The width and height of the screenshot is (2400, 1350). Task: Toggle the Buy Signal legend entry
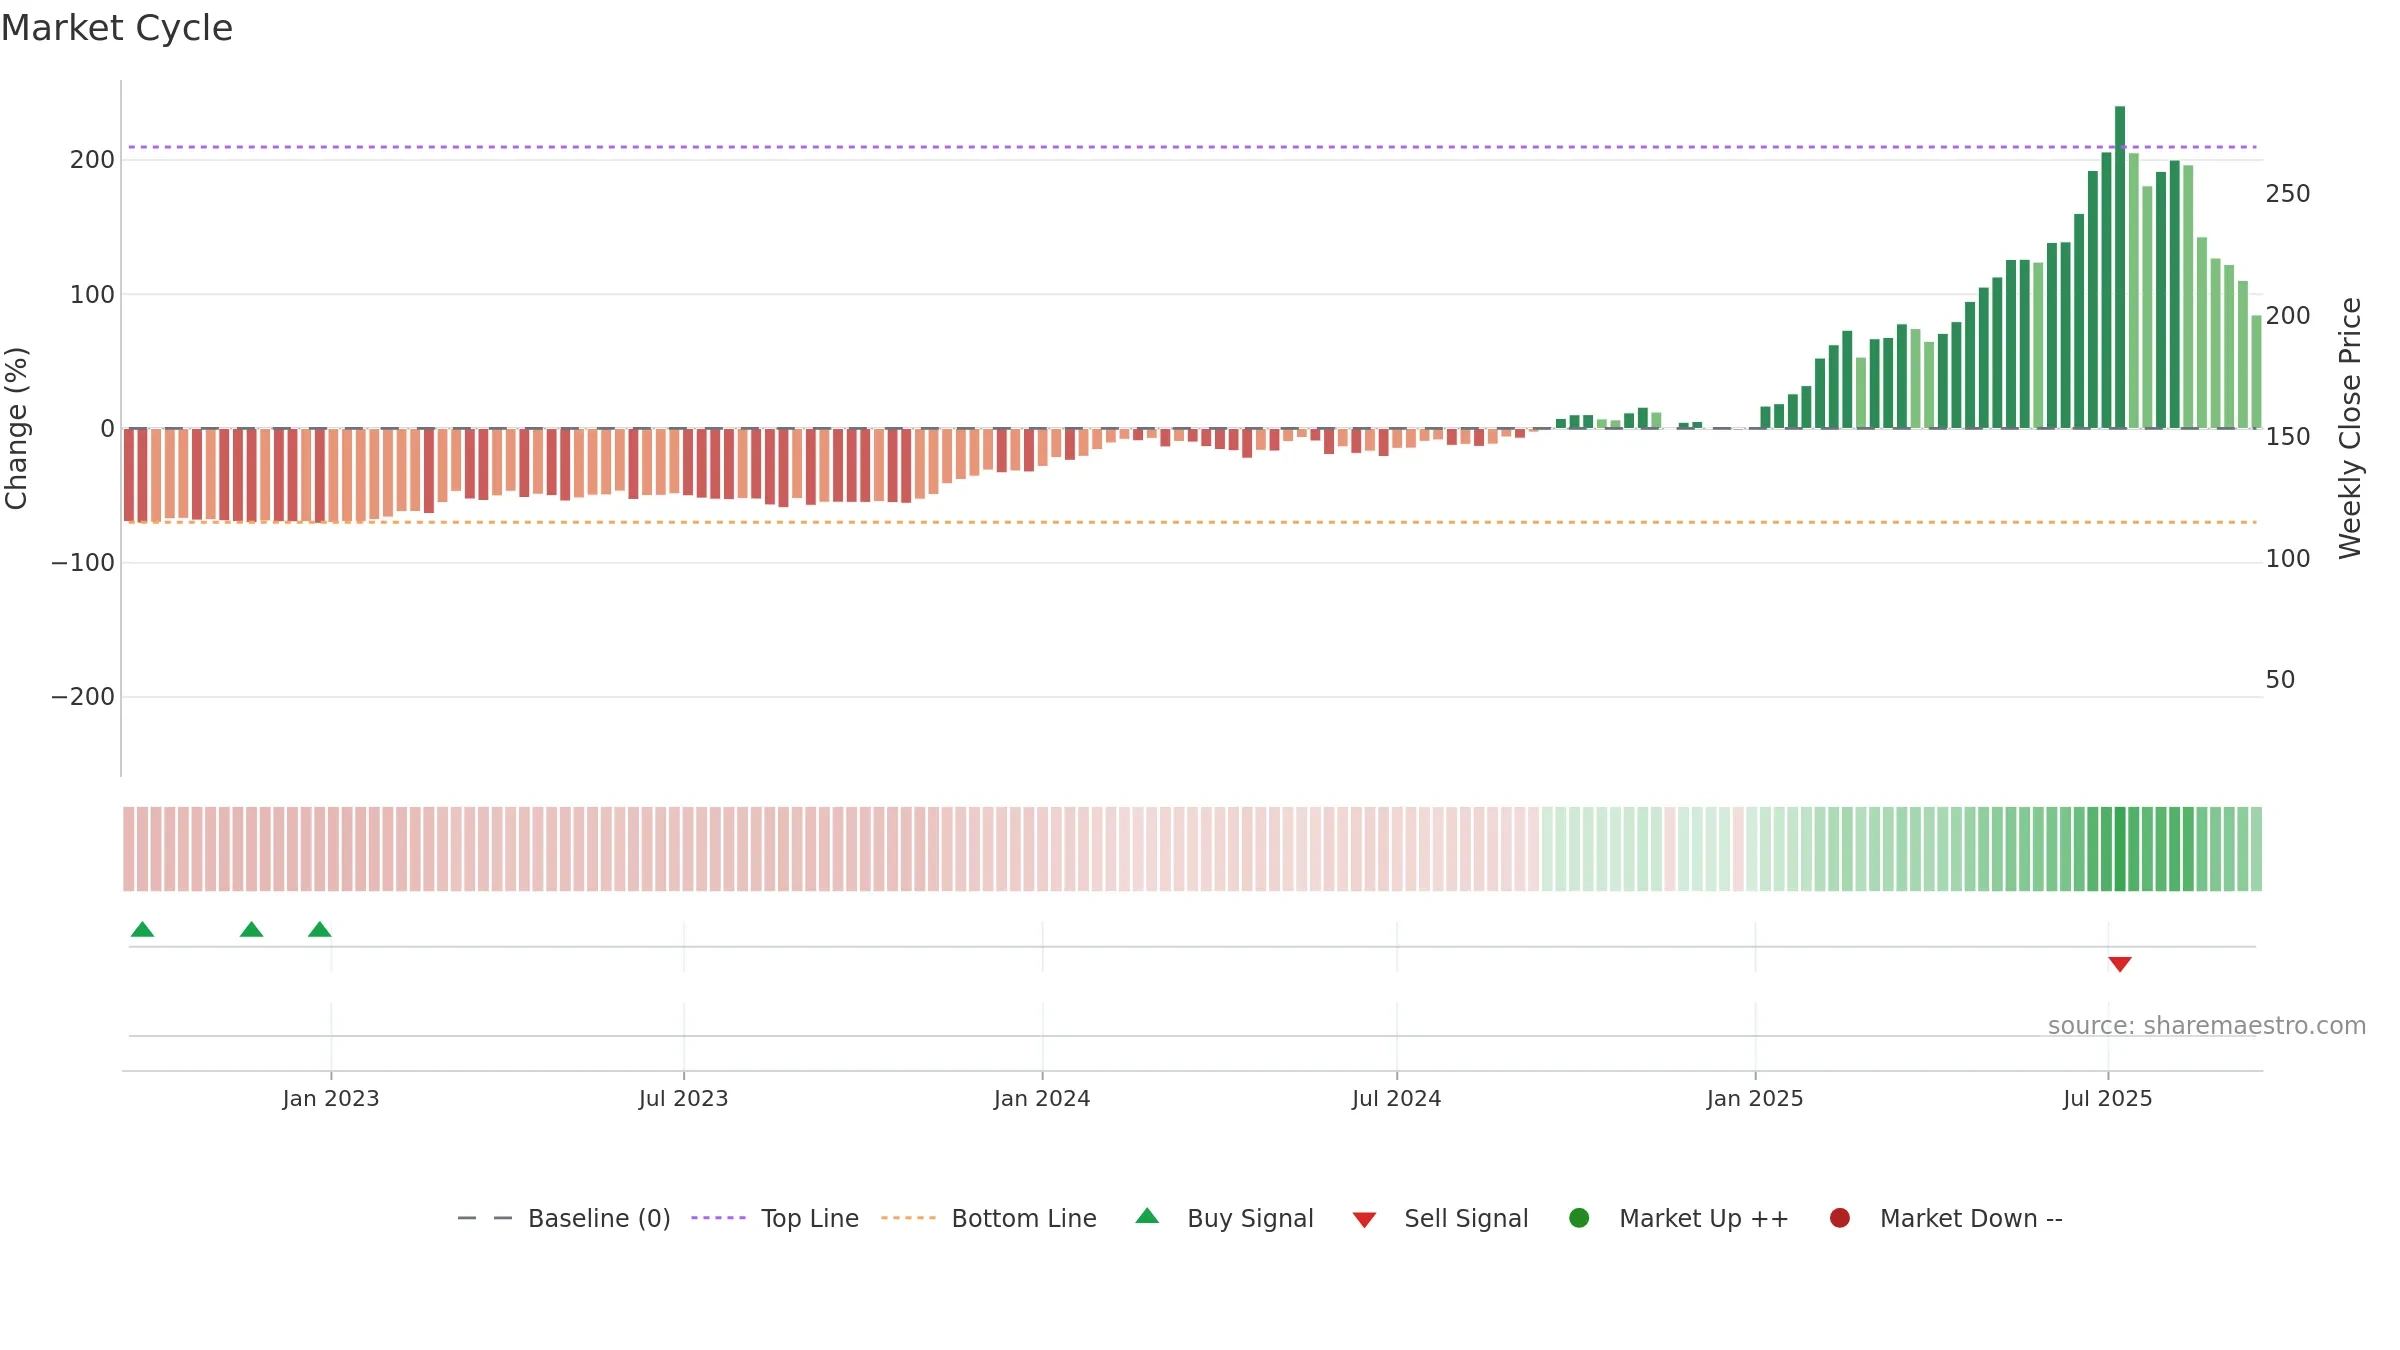1225,1218
